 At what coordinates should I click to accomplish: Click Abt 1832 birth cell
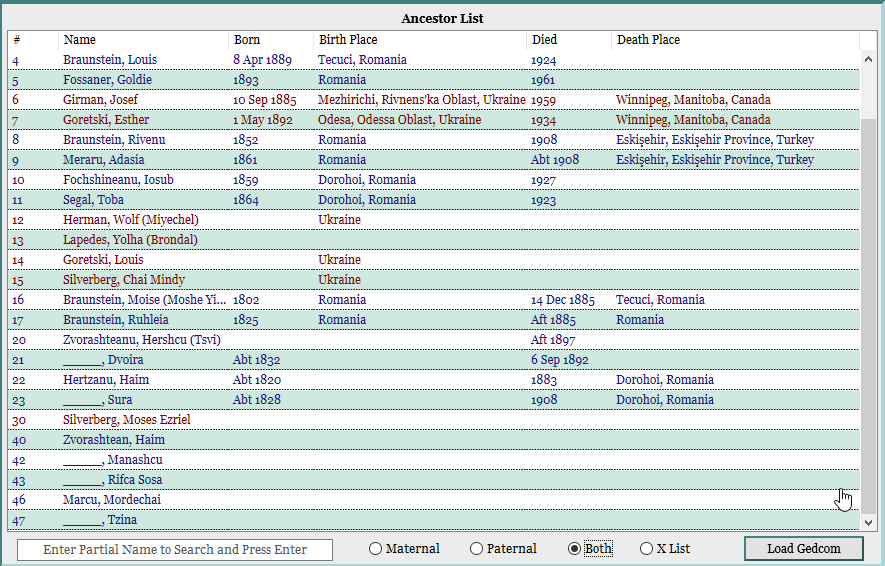(257, 360)
